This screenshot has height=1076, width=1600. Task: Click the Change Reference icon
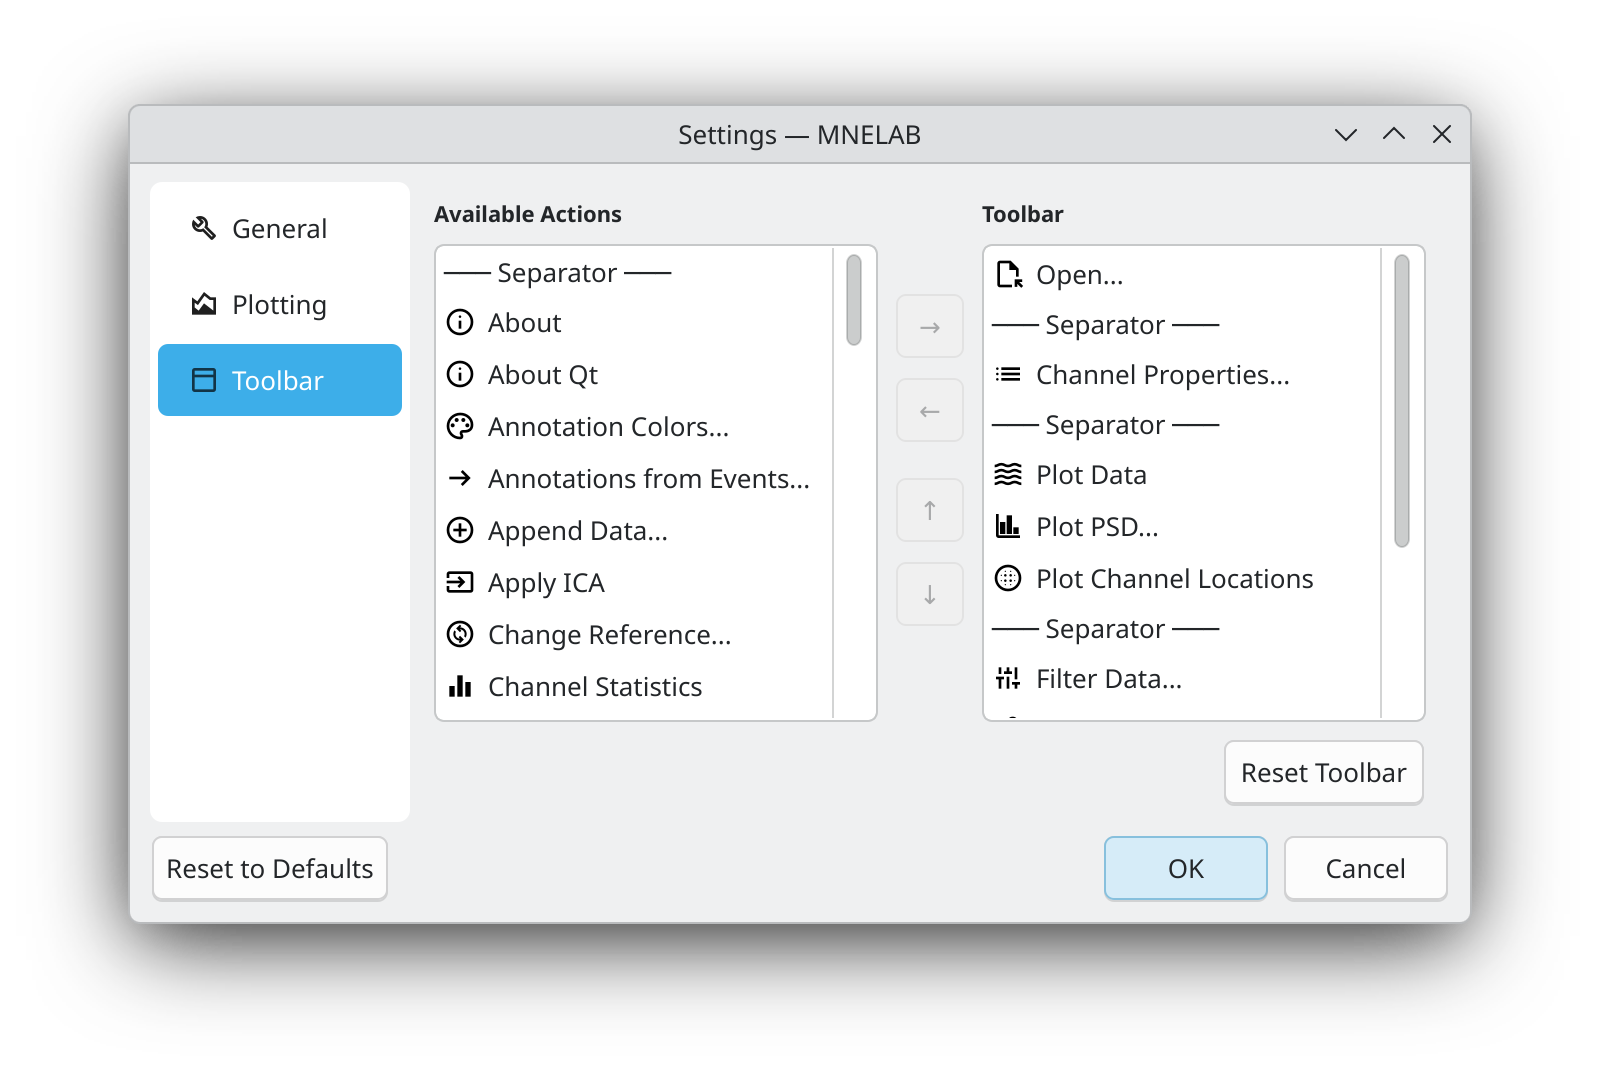460,635
